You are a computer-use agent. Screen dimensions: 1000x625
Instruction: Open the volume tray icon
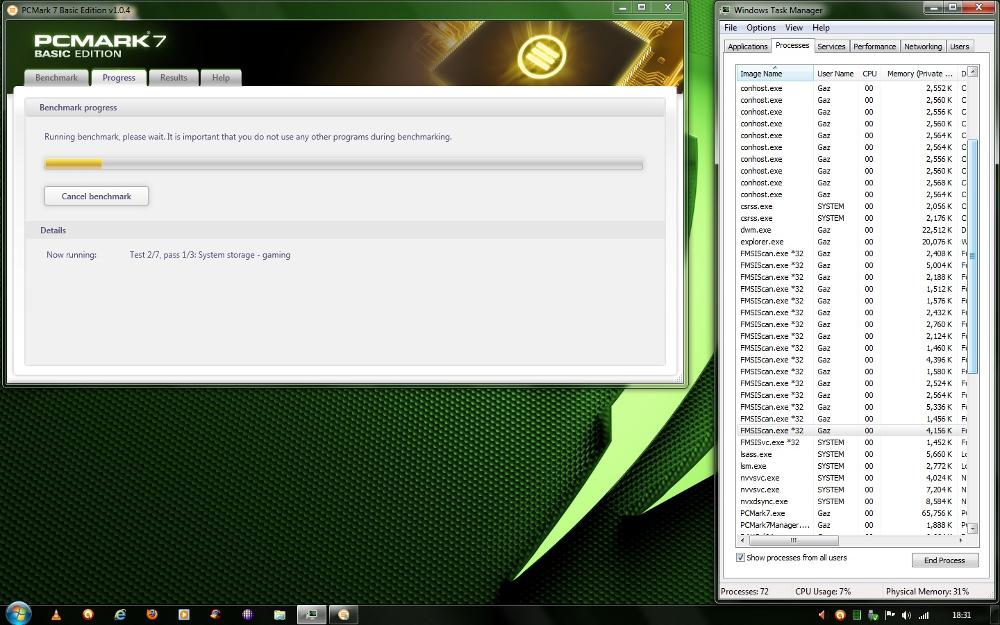tap(906, 615)
